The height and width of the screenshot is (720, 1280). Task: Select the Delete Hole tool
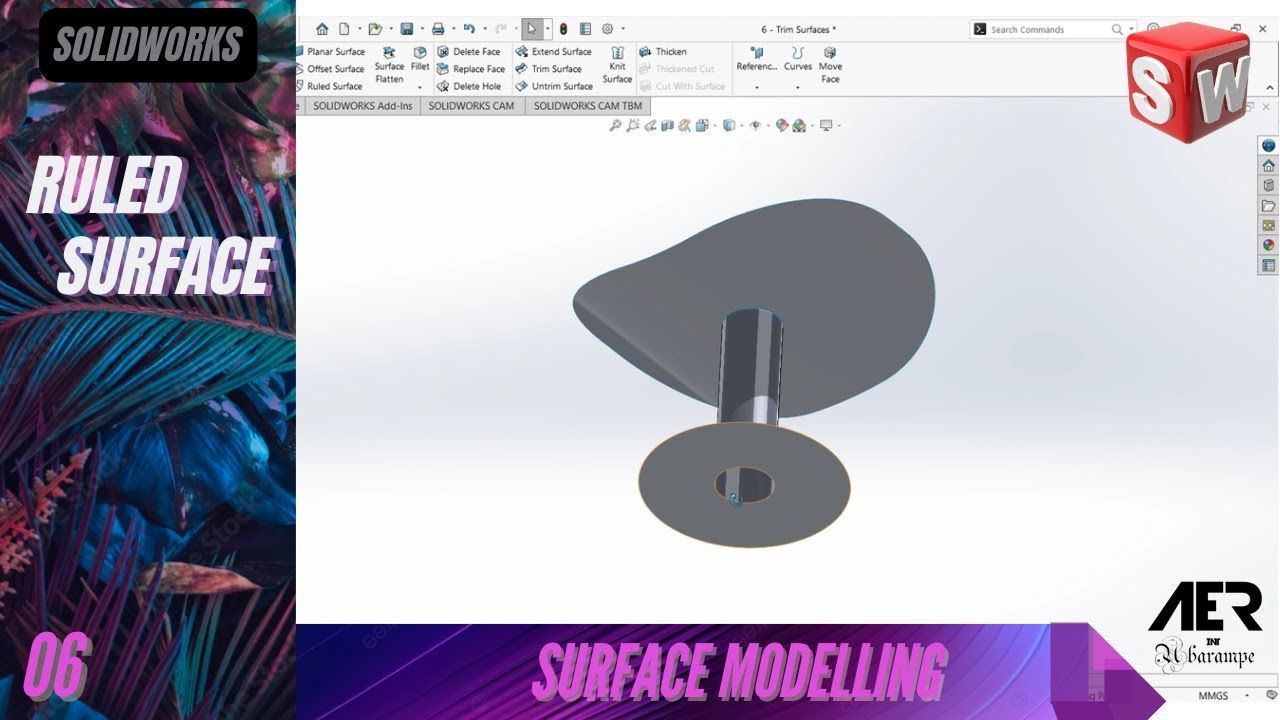pos(468,86)
